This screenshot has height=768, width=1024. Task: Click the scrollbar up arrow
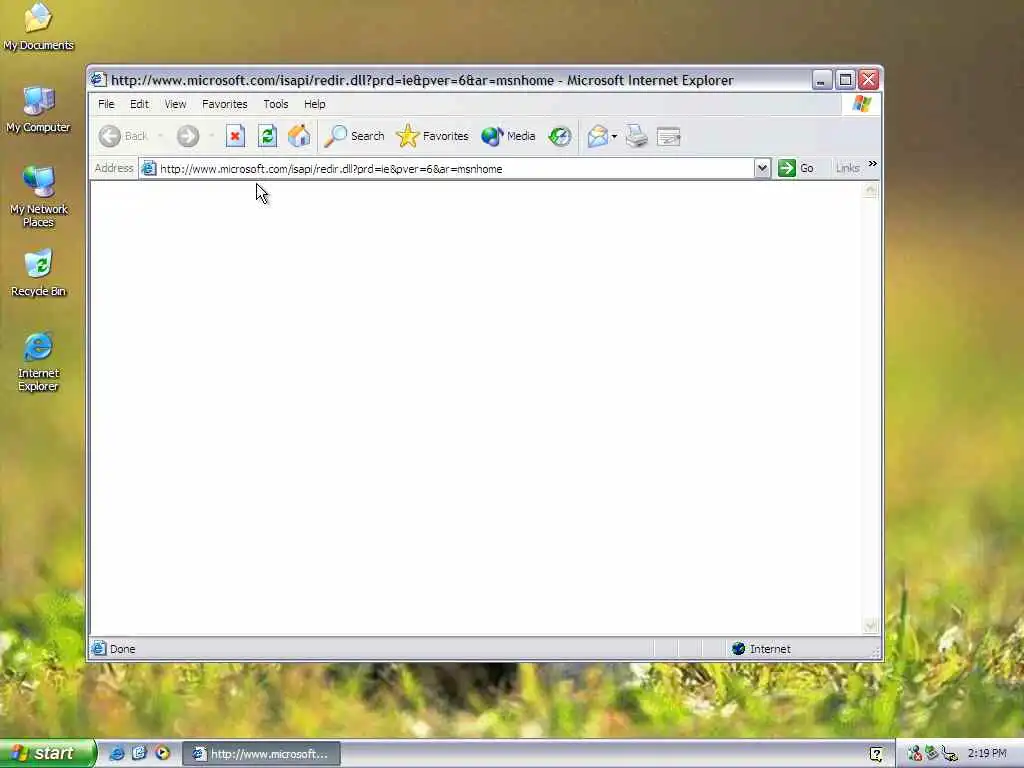coord(870,190)
